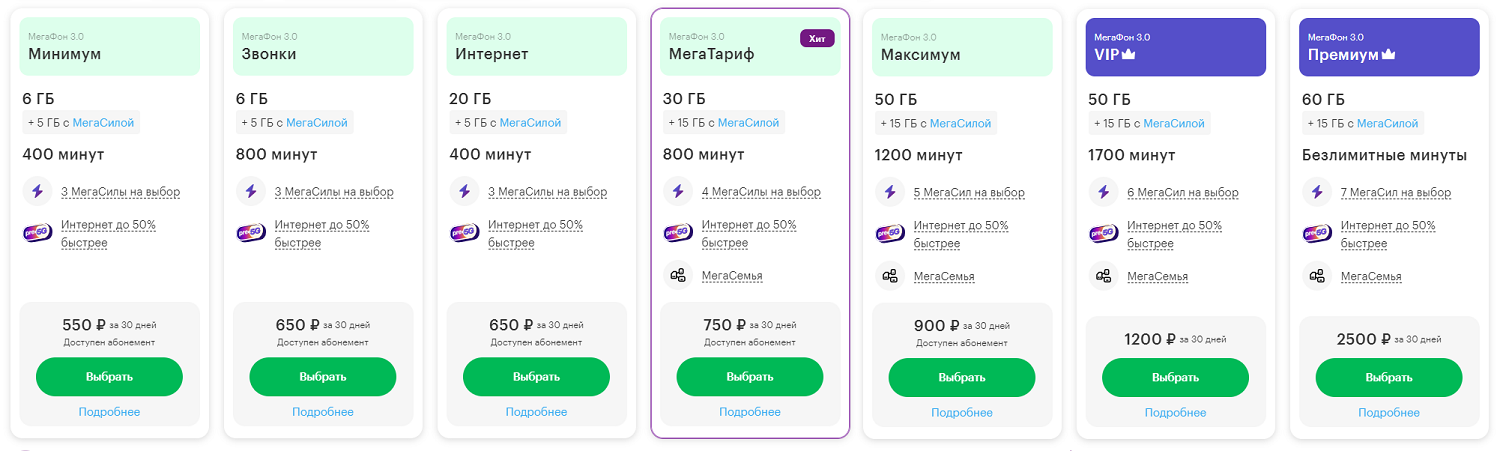This screenshot has width=1500, height=451.
Task: Click the Максимум tariff title header
Action: [962, 46]
